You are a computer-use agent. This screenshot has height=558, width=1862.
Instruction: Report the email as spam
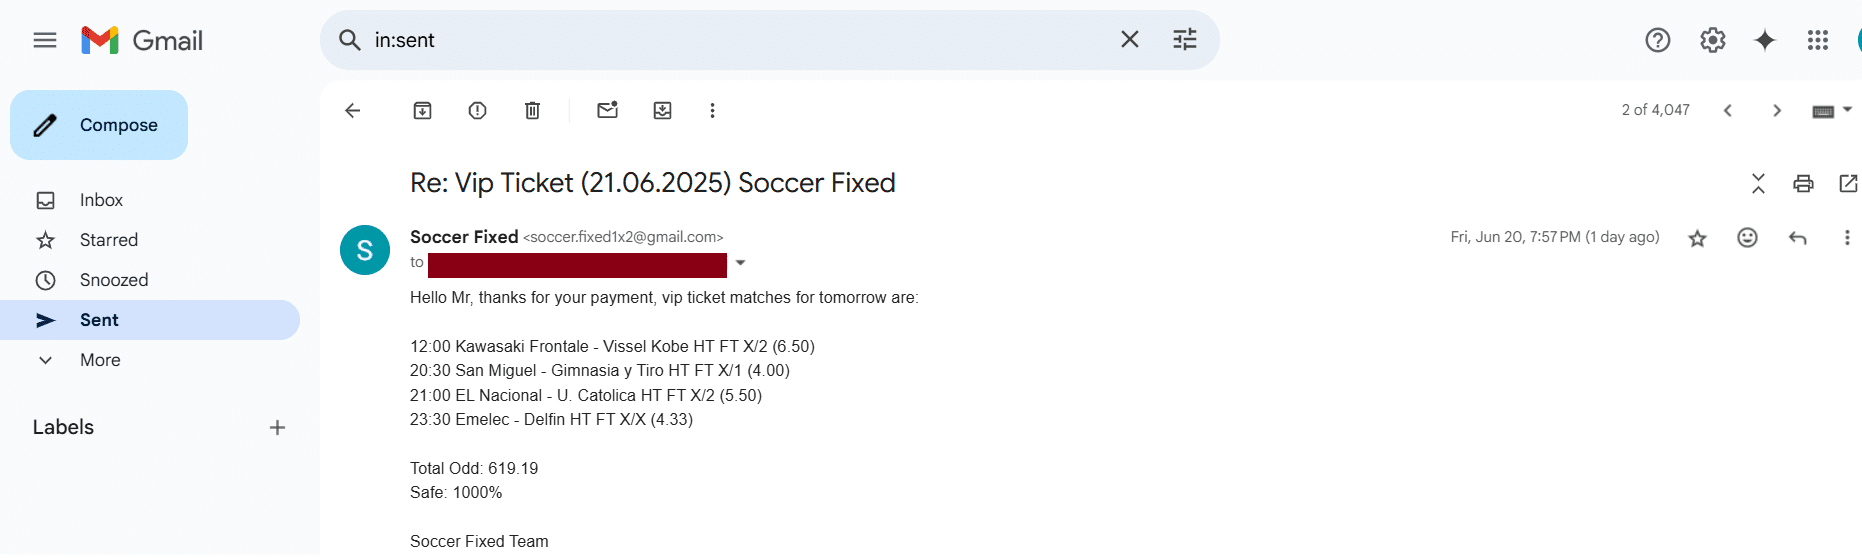(x=477, y=110)
